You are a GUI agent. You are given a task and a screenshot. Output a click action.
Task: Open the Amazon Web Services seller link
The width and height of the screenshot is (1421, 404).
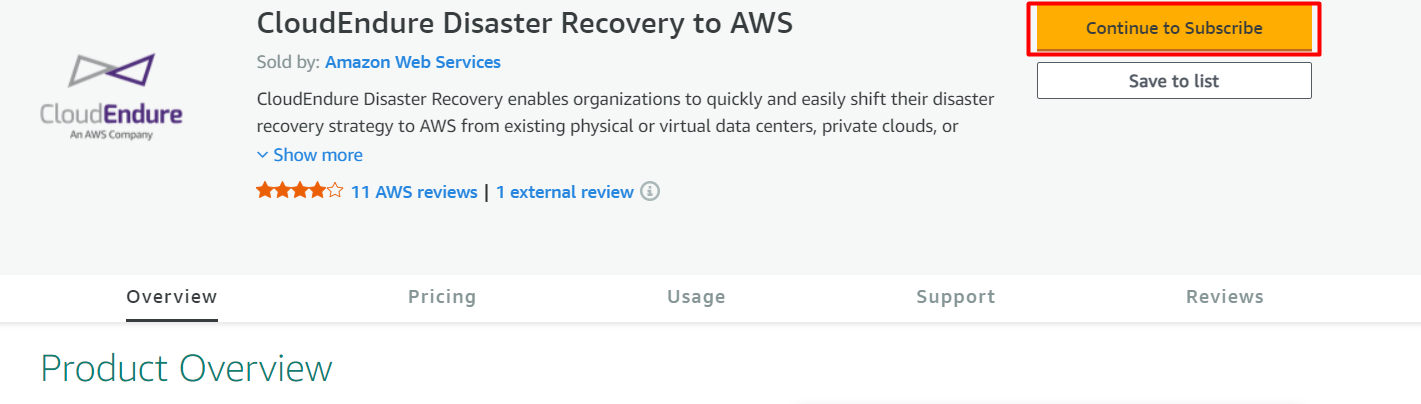pyautogui.click(x=413, y=62)
